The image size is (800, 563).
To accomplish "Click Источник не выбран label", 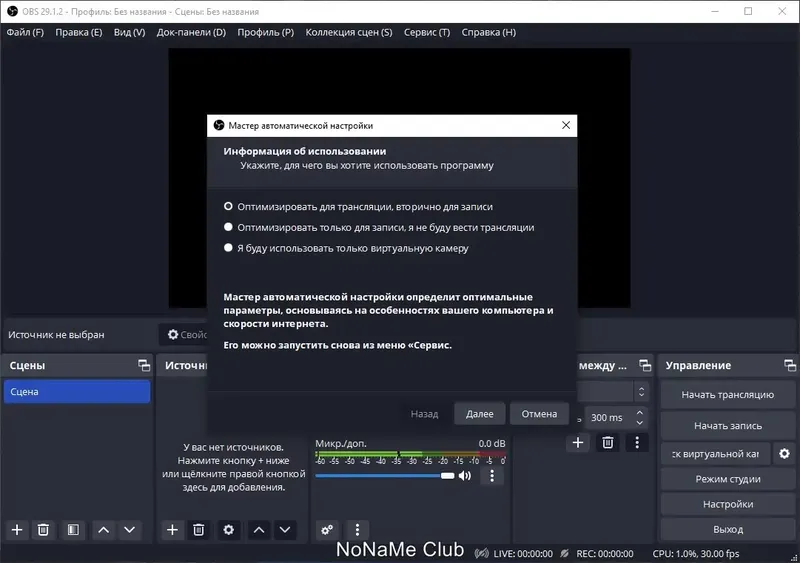I will pos(56,335).
